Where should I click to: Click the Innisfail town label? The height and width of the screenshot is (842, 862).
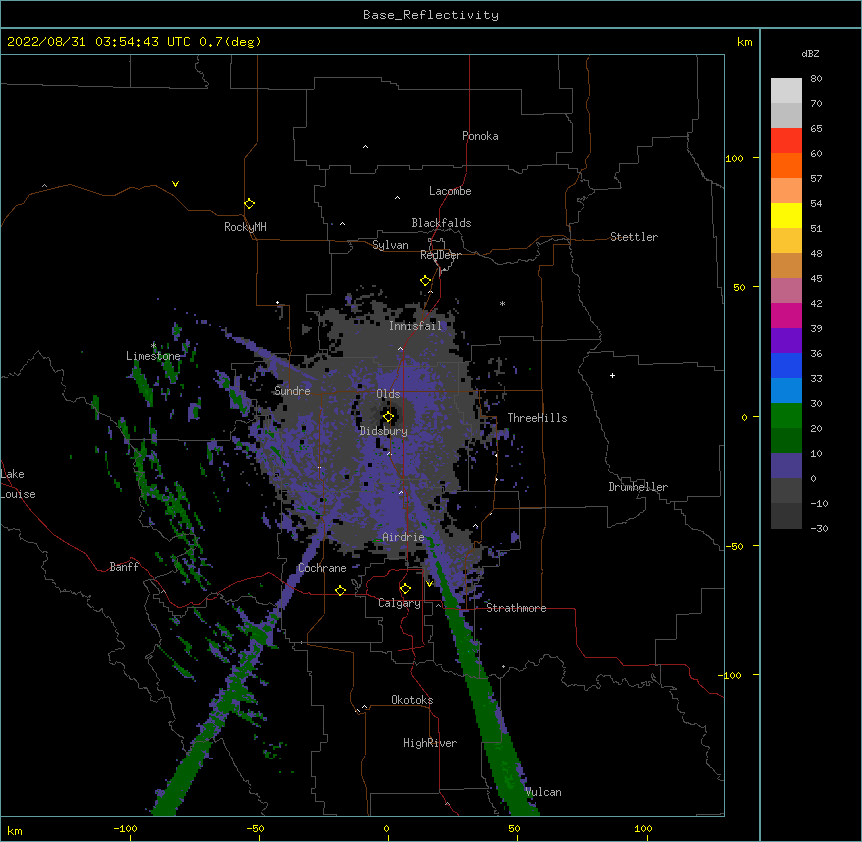click(415, 326)
